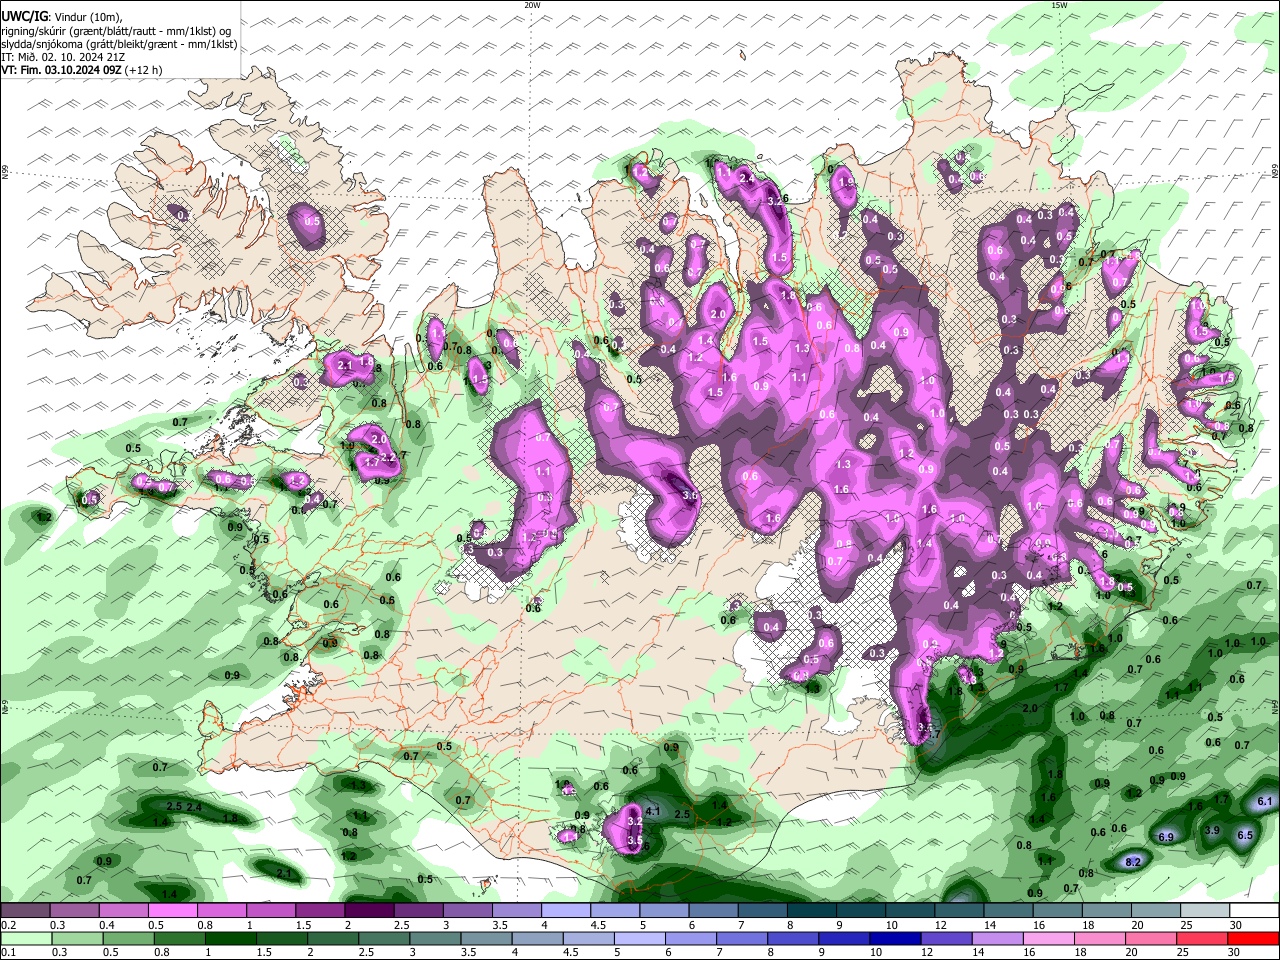
Task: Pick the navy blue 10 mm rain scale swatch
Action: [894, 938]
